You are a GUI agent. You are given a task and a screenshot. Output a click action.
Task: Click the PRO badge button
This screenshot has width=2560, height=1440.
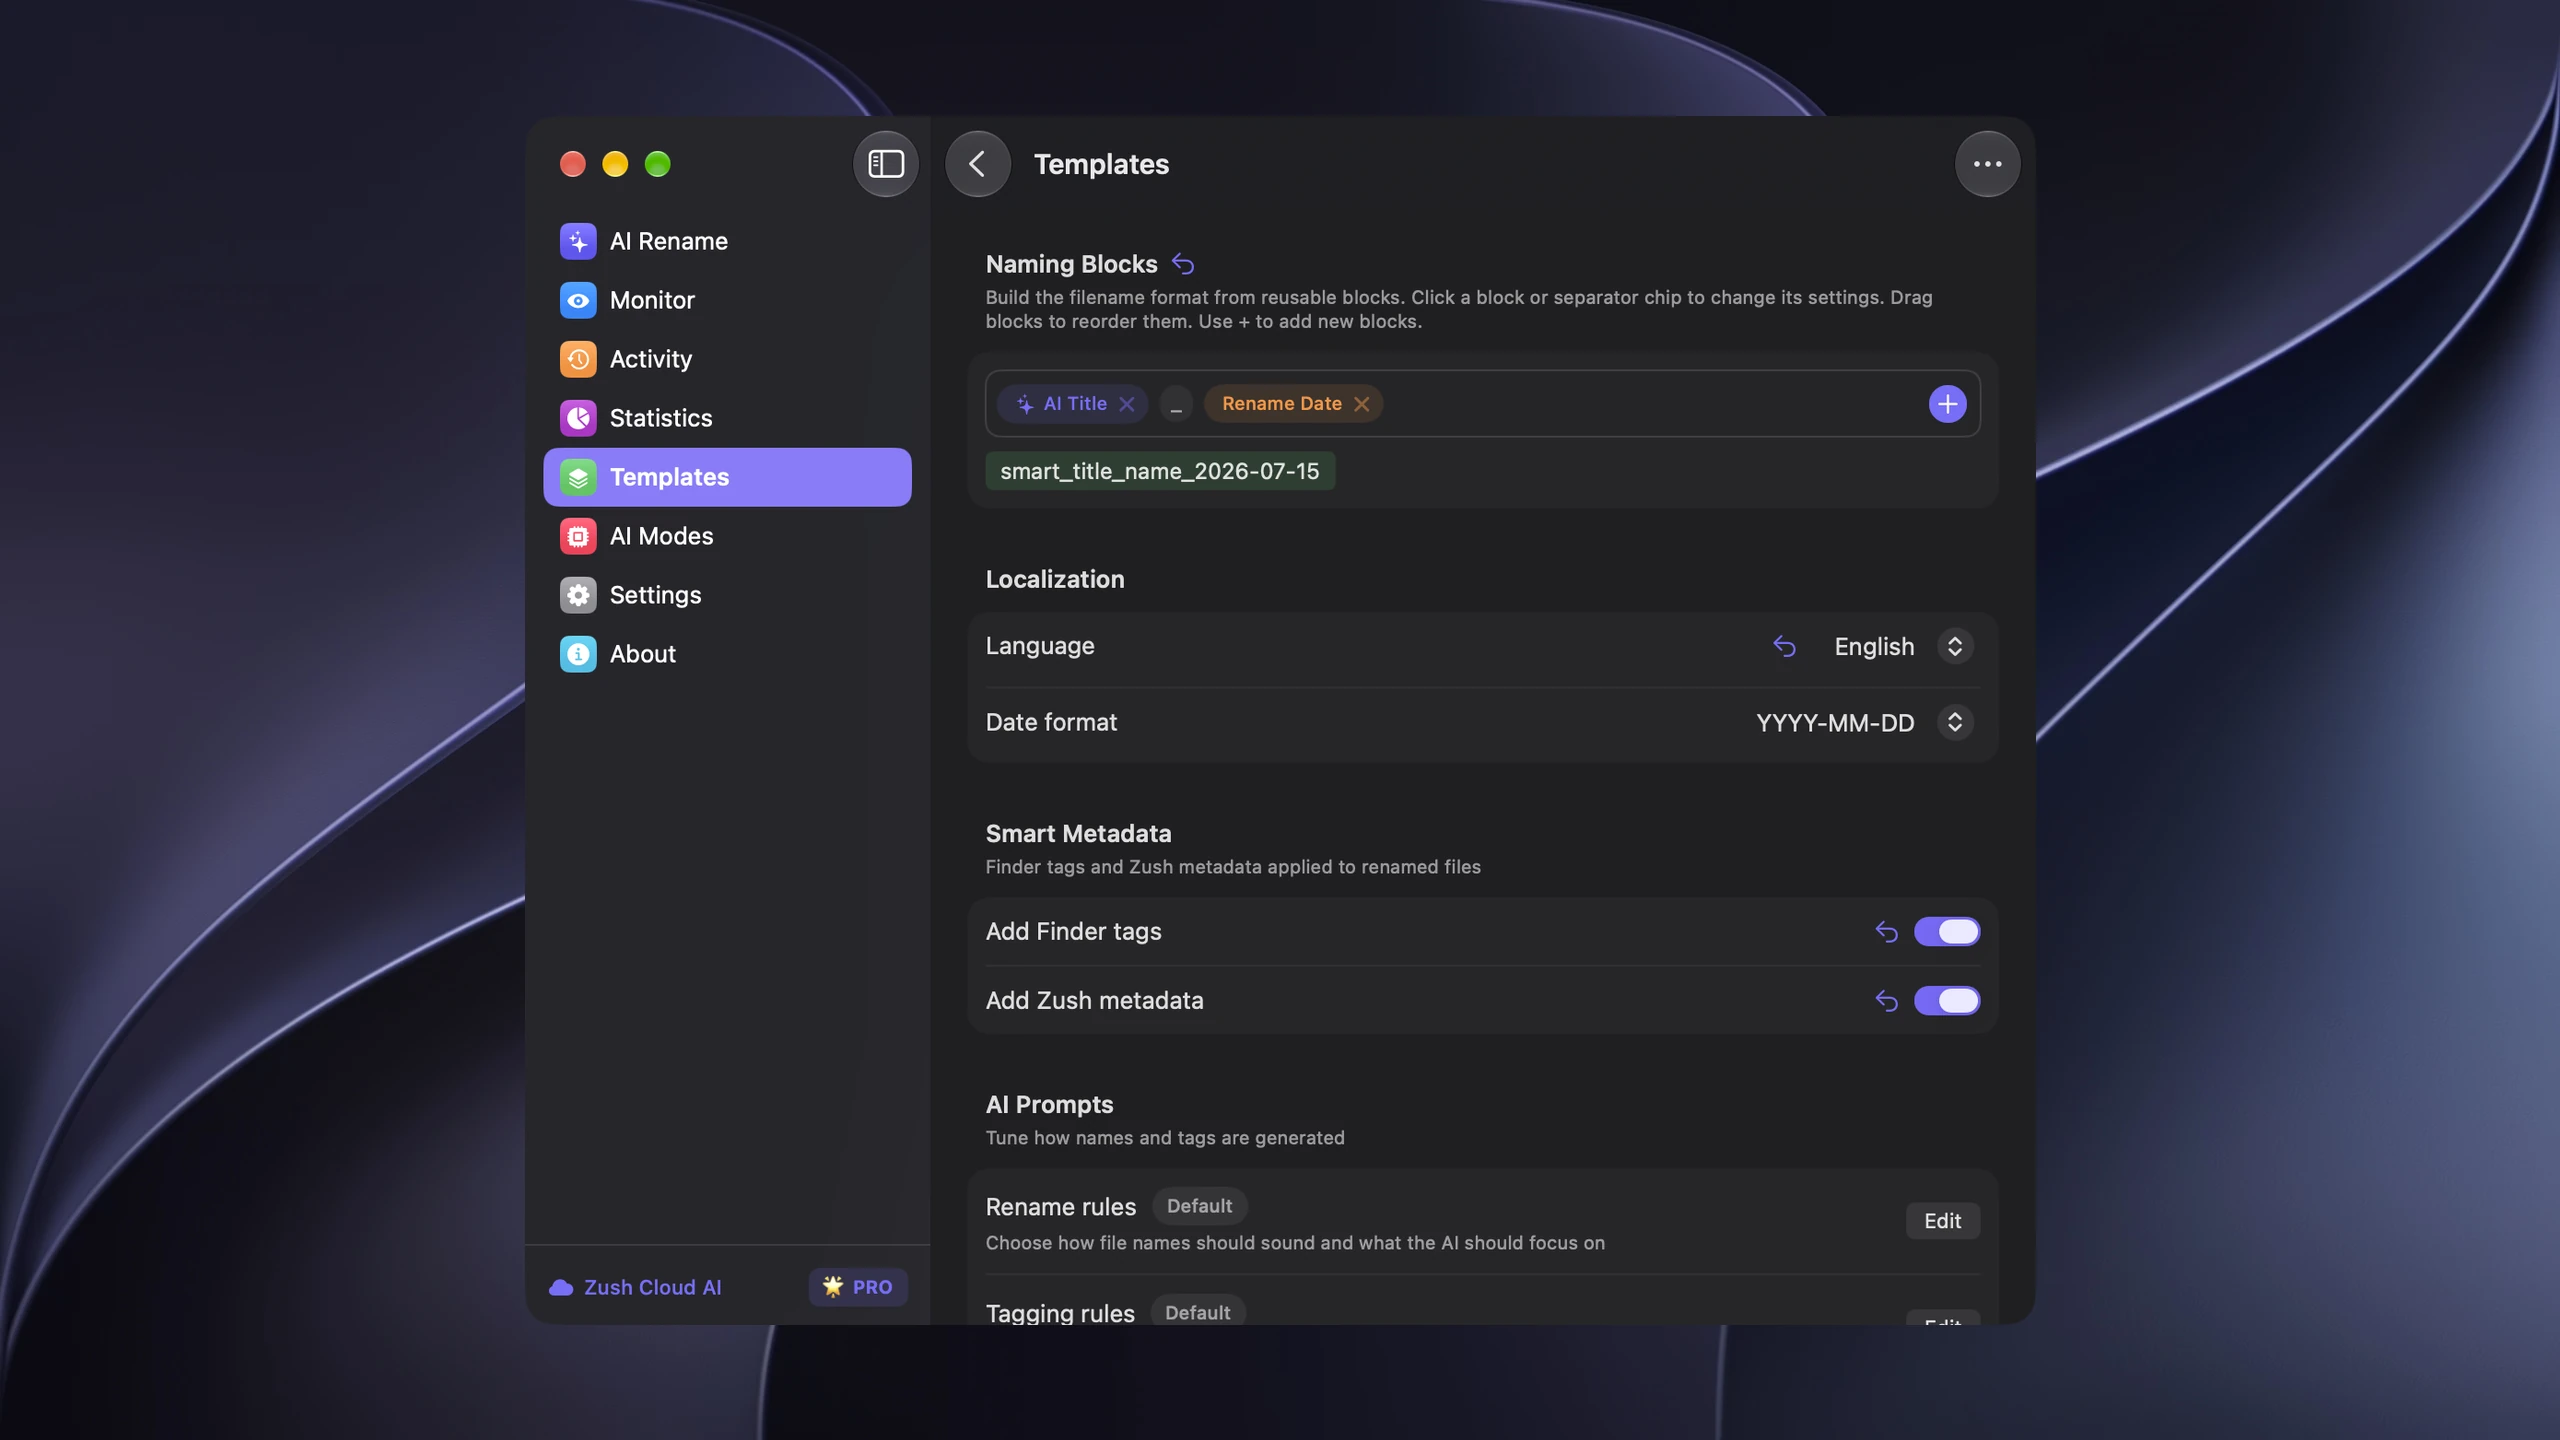[x=858, y=1288]
